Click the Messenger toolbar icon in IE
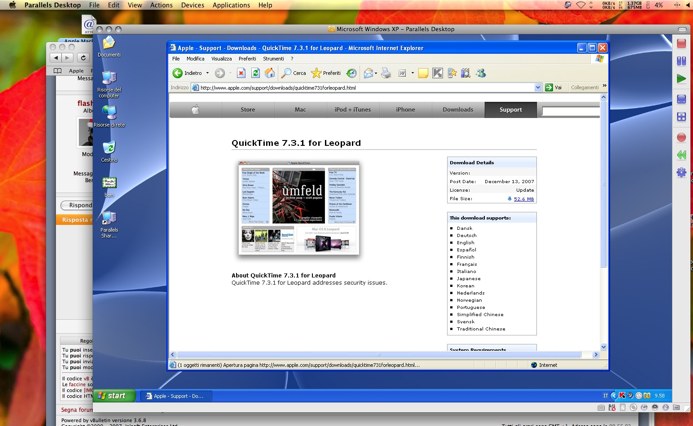Image resolution: width=693 pixels, height=426 pixels. 481,73
